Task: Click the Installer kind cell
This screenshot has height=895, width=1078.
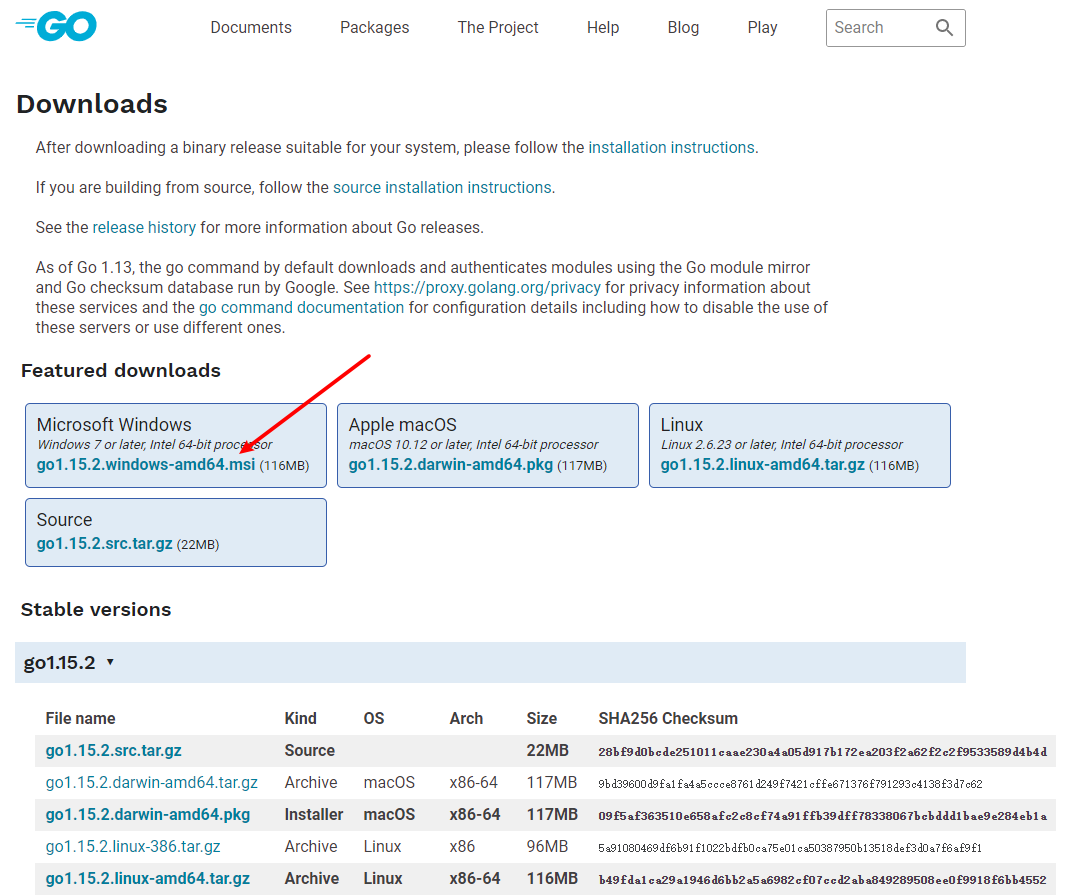Action: (x=314, y=815)
